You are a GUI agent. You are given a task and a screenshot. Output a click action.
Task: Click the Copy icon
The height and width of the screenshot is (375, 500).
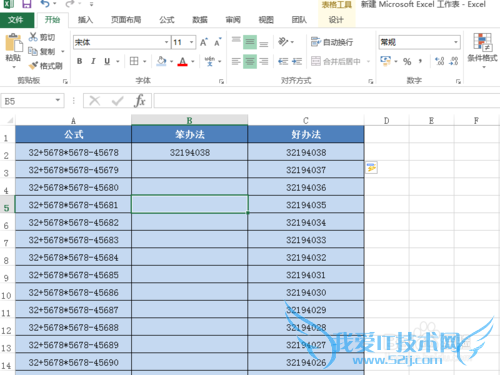33,51
